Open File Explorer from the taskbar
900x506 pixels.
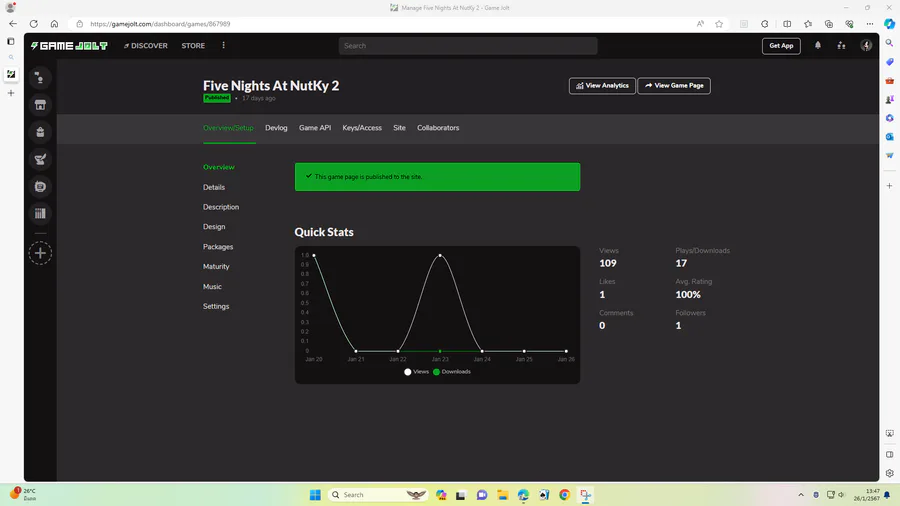(x=503, y=495)
